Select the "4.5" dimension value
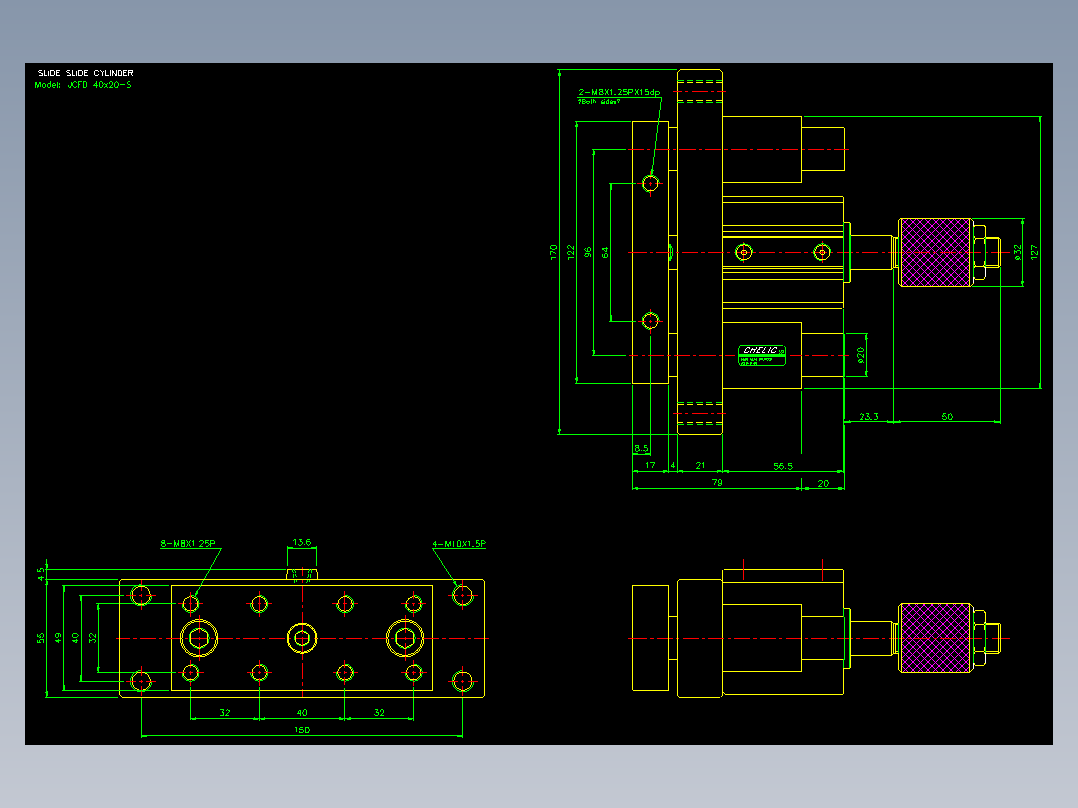 (x=41, y=574)
